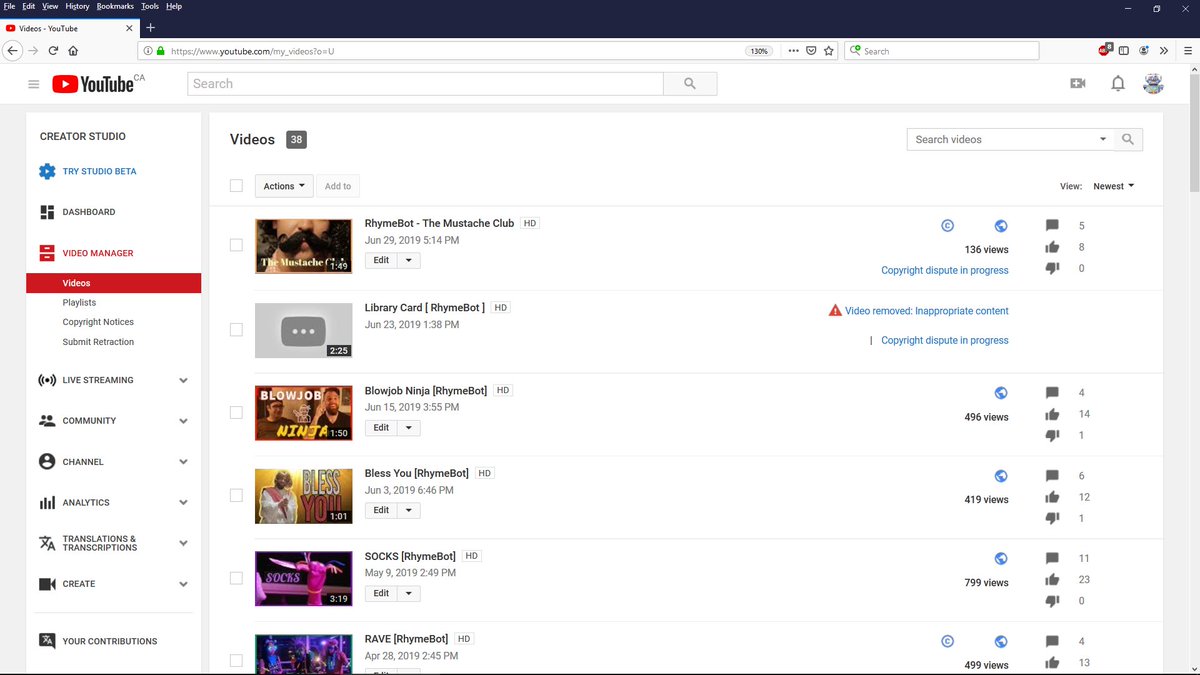Image resolution: width=1200 pixels, height=675 pixels.
Task: Open the Firefox Tools menu
Action: (x=150, y=6)
